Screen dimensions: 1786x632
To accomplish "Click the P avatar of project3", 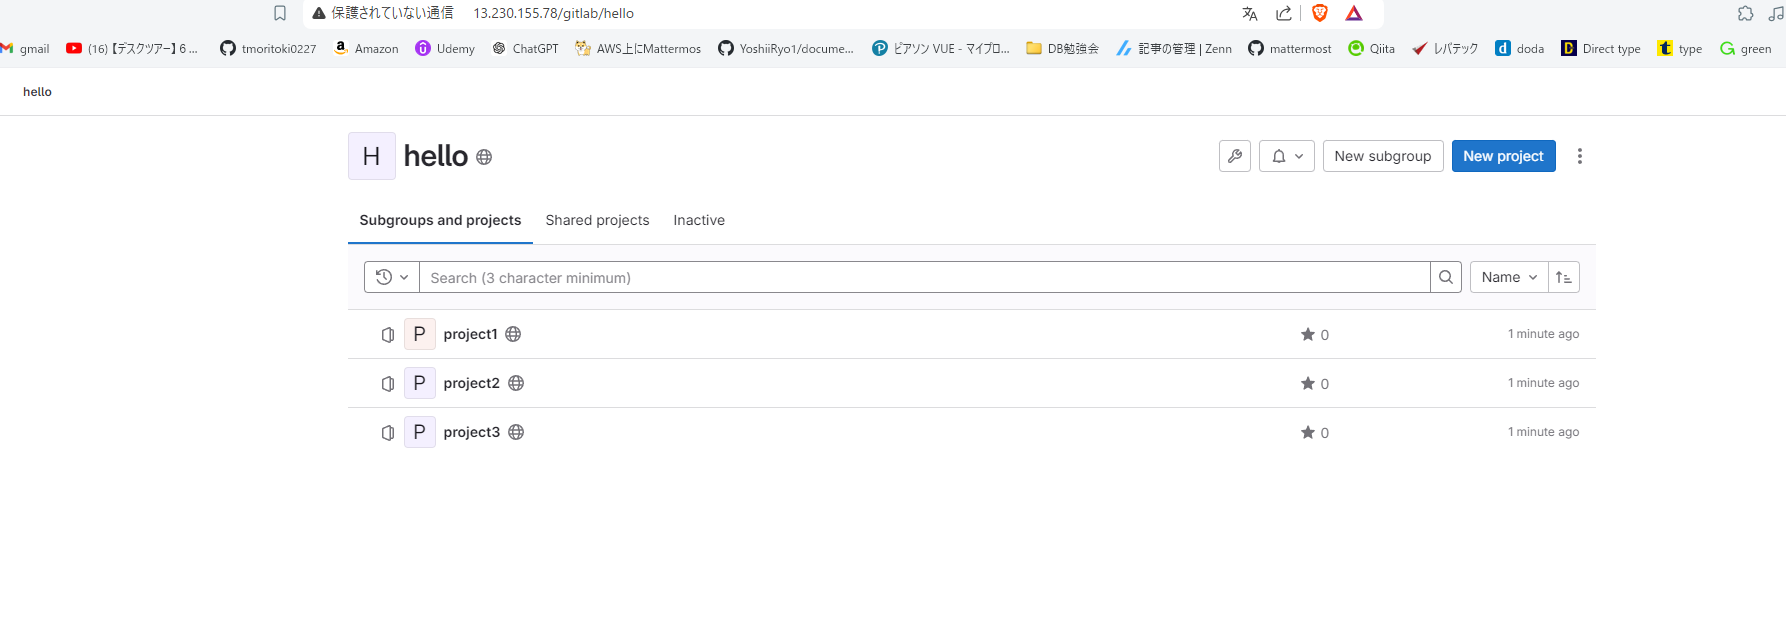I will [420, 432].
